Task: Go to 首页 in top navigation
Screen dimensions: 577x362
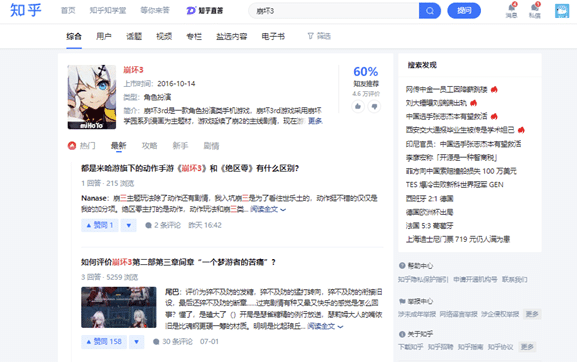Action: [68, 10]
